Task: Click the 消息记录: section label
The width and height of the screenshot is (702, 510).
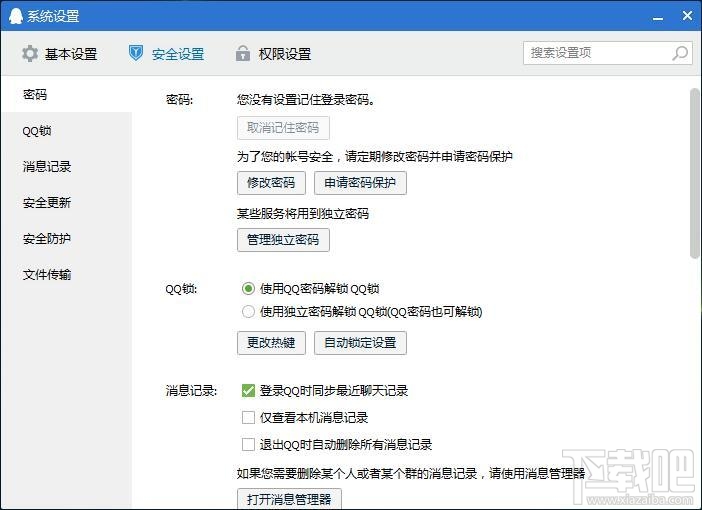Action: [x=191, y=391]
